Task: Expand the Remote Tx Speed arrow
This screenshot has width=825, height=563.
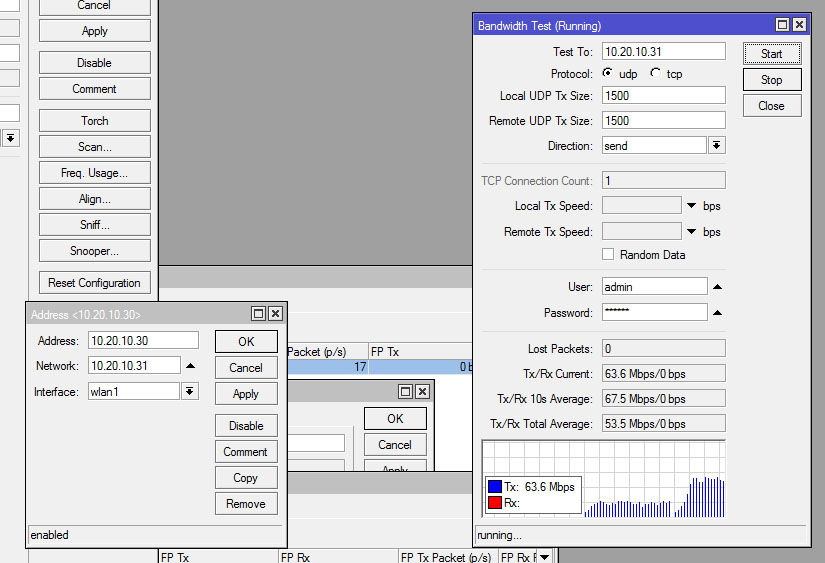Action: tap(691, 232)
